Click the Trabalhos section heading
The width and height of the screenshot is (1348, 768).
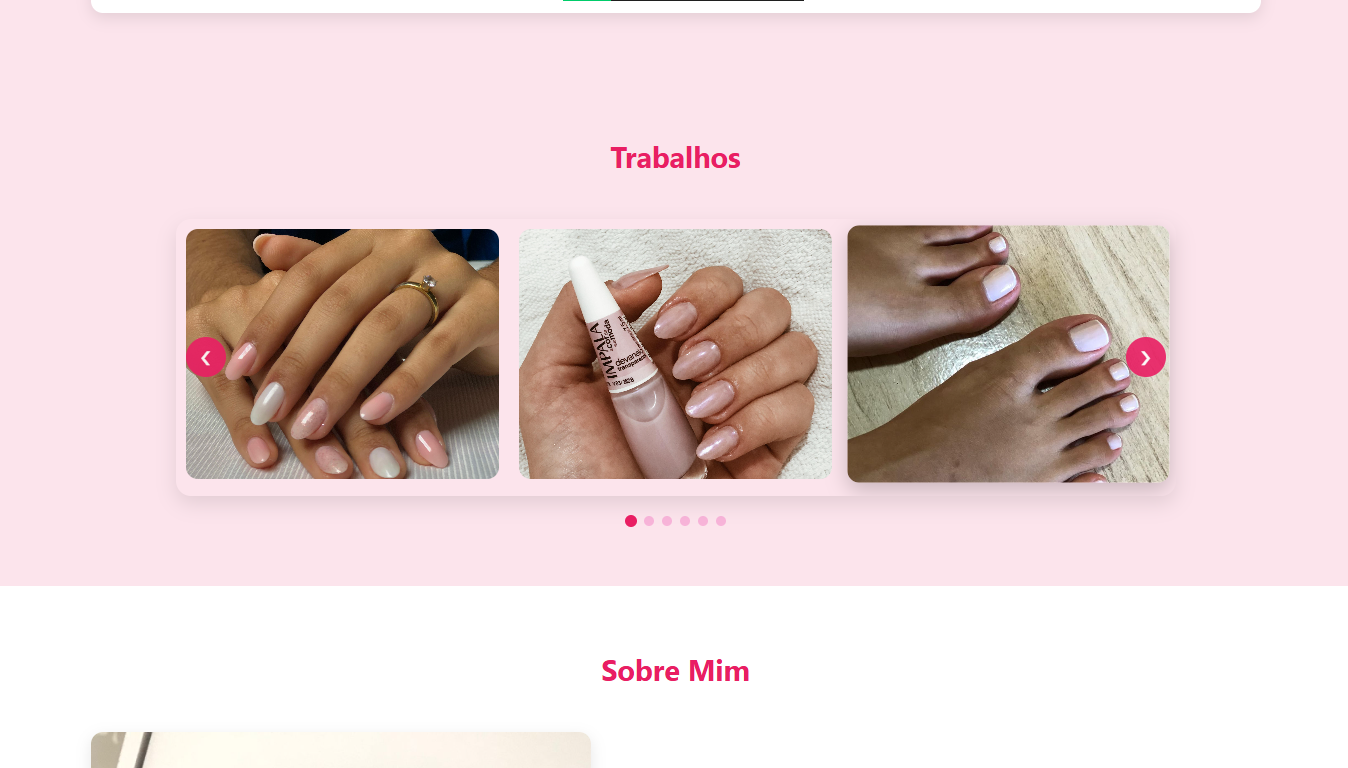675,158
